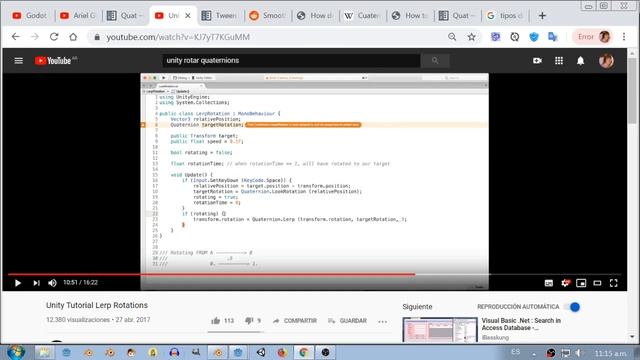Open the create video camera icon
Image resolution: width=640 pixels, height=360 pixels.
(537, 61)
